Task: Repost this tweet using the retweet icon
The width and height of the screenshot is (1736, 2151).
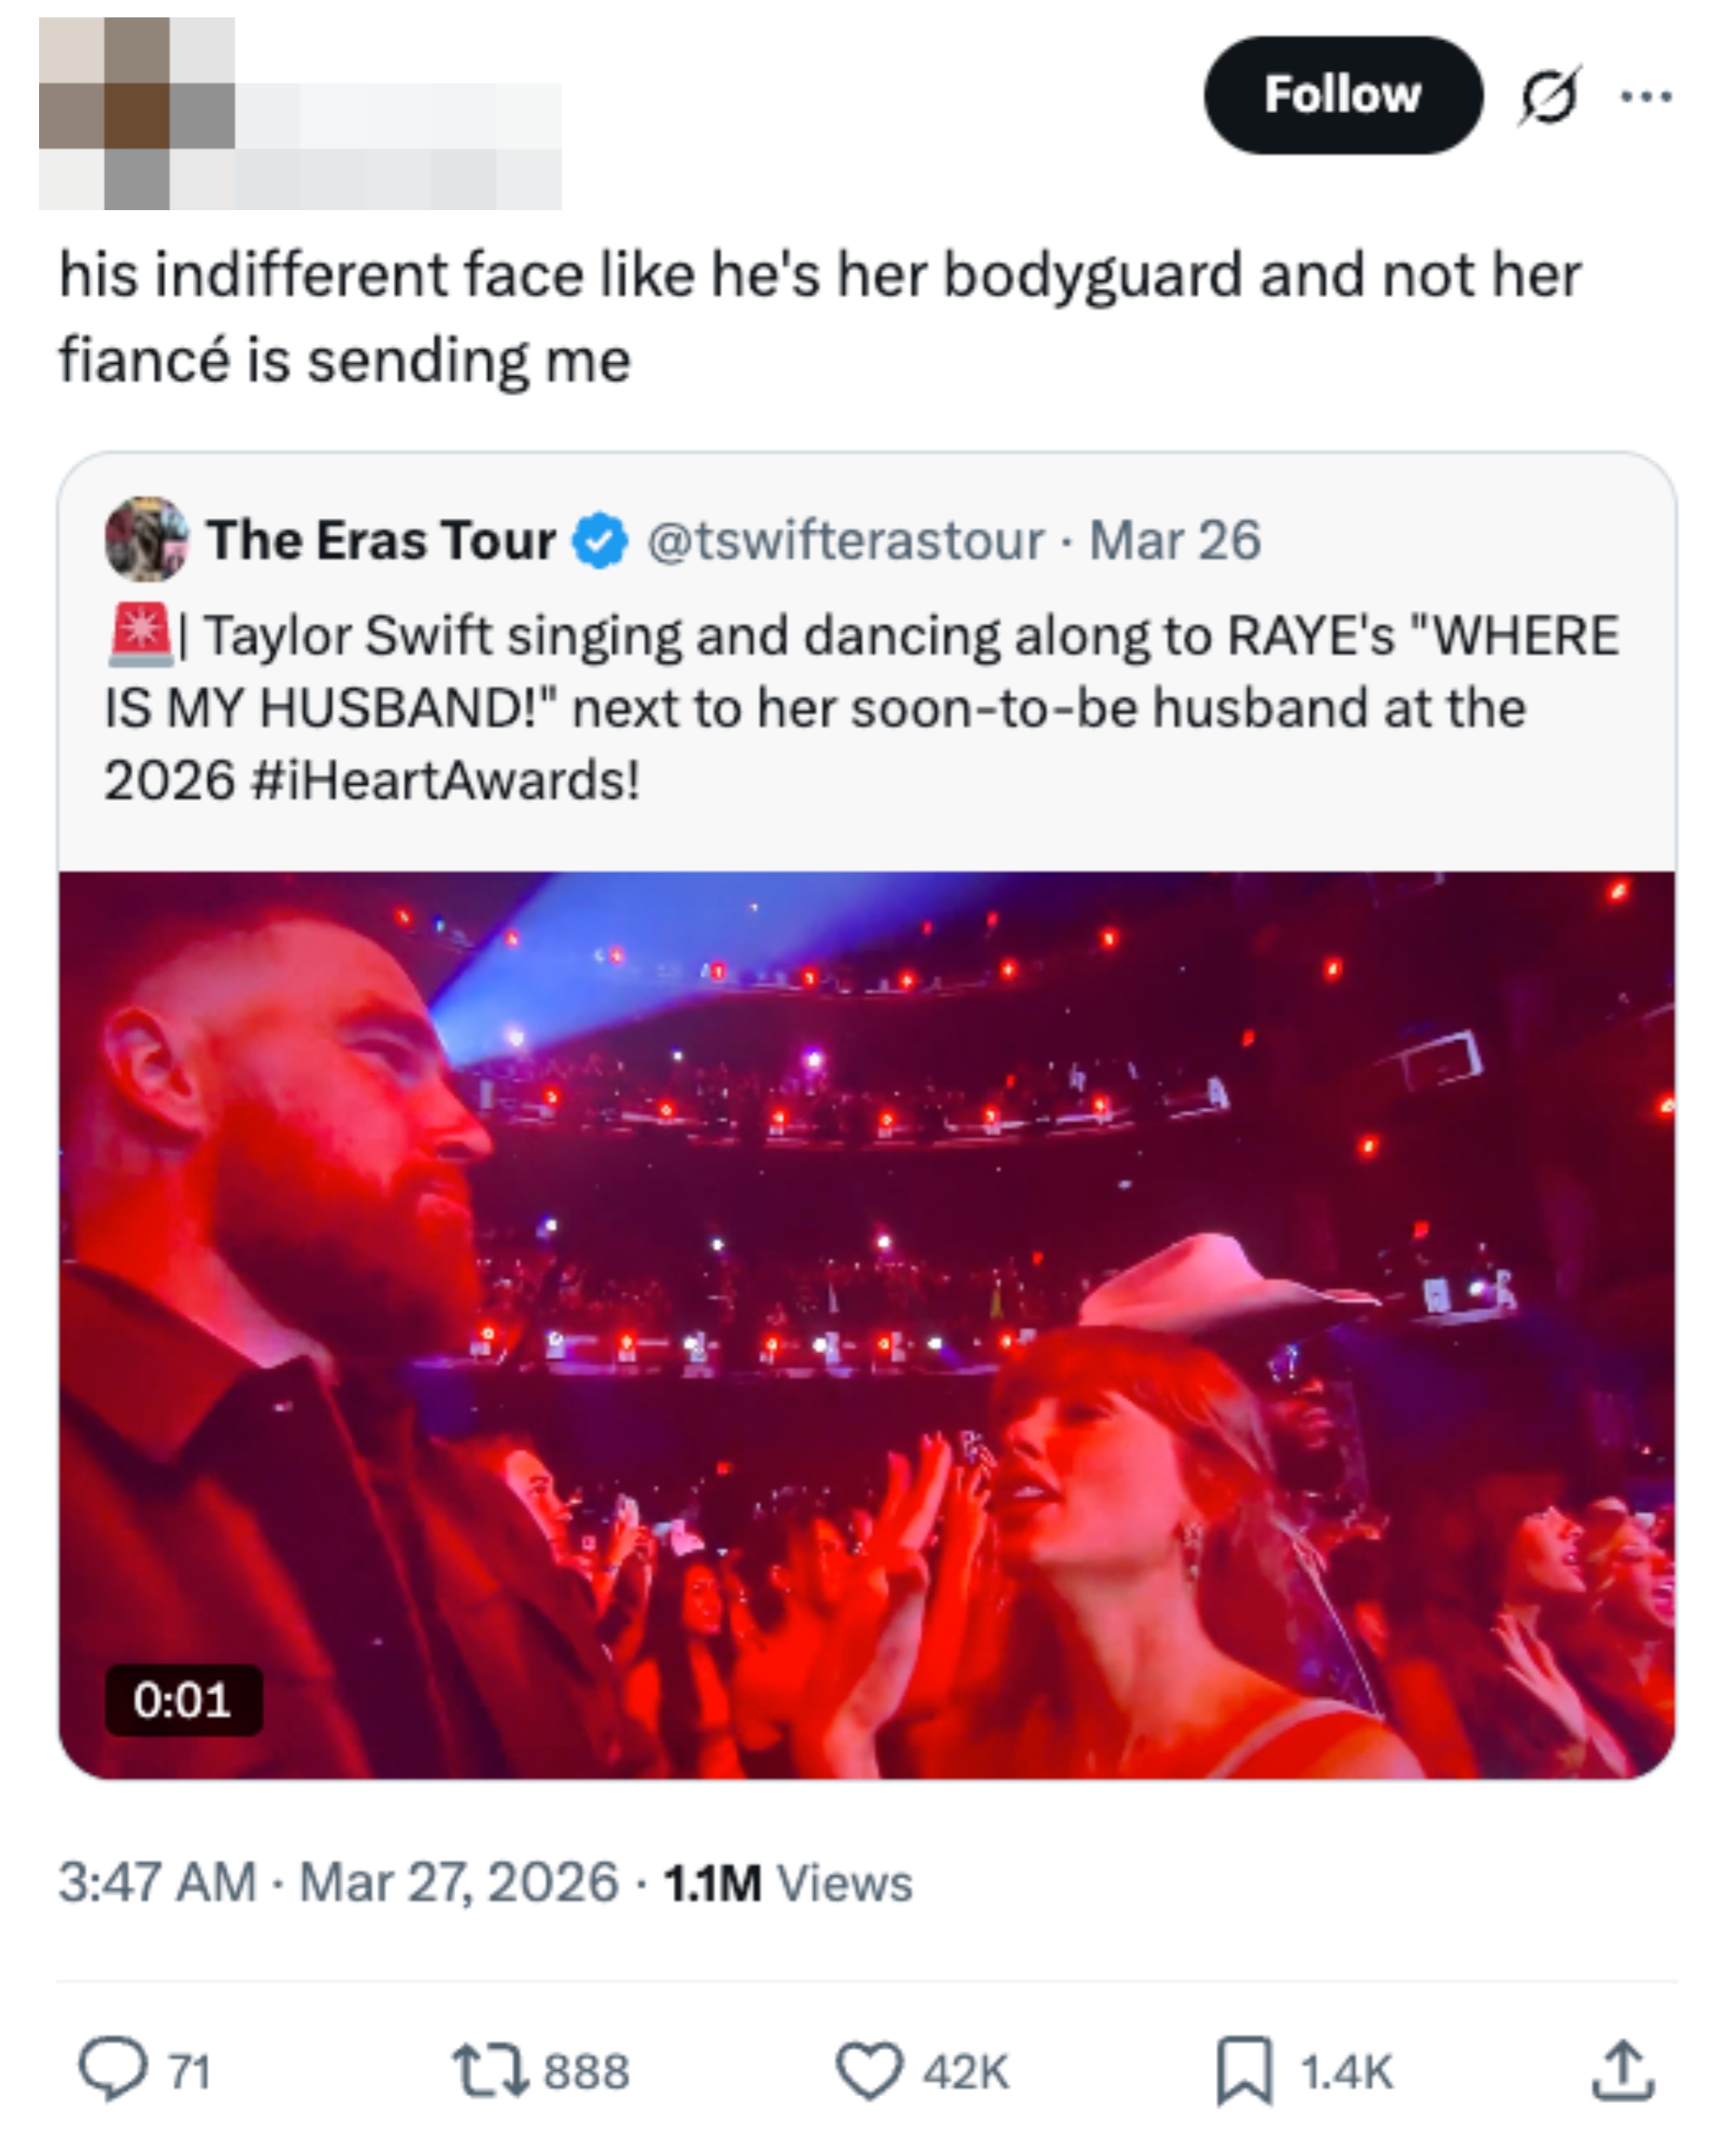Action: tap(490, 2069)
